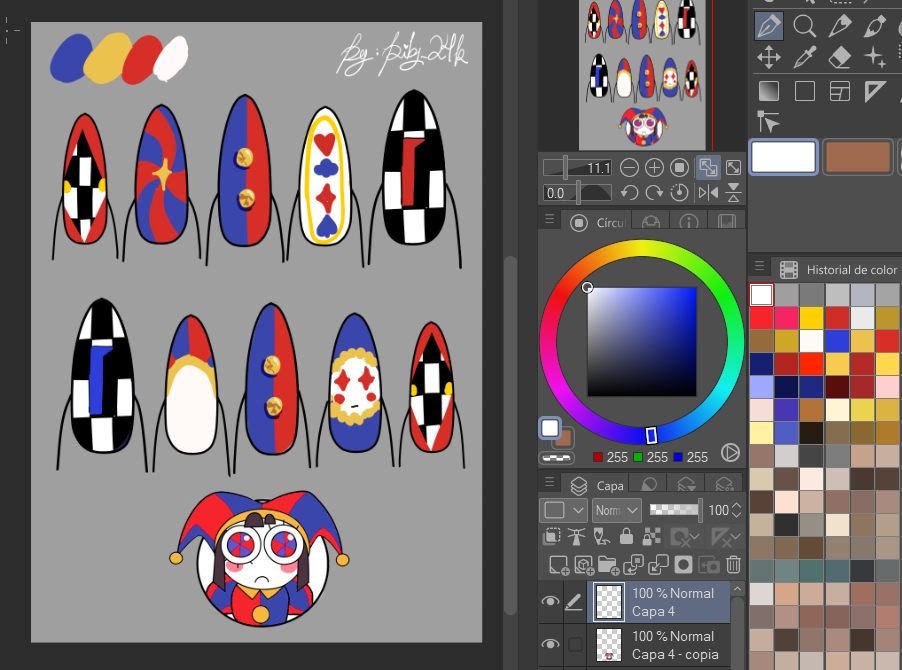Select the Decoration sparkle tool
The image size is (902, 670).
pos(876,60)
